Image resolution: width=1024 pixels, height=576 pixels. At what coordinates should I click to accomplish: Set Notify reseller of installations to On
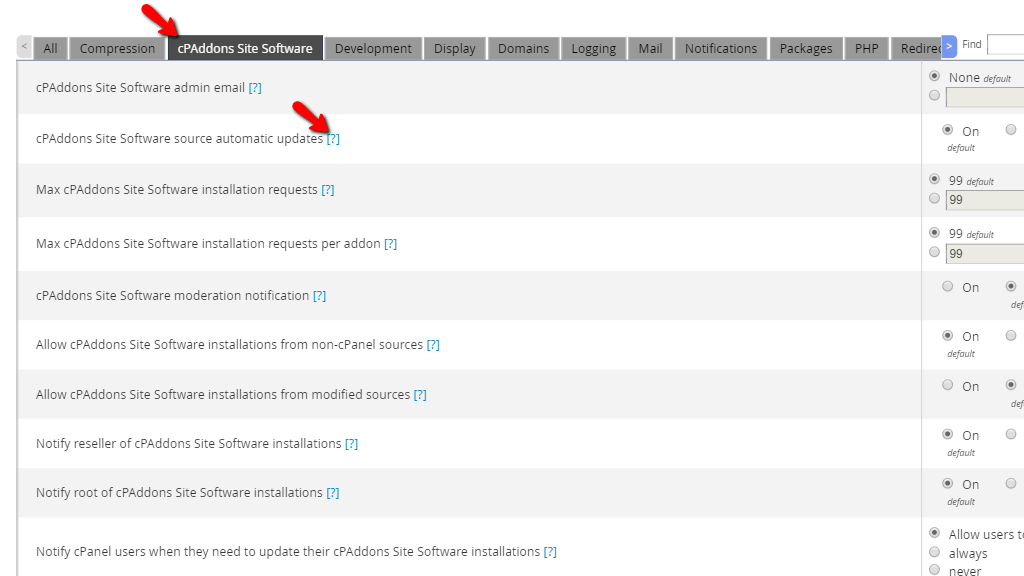coord(948,434)
